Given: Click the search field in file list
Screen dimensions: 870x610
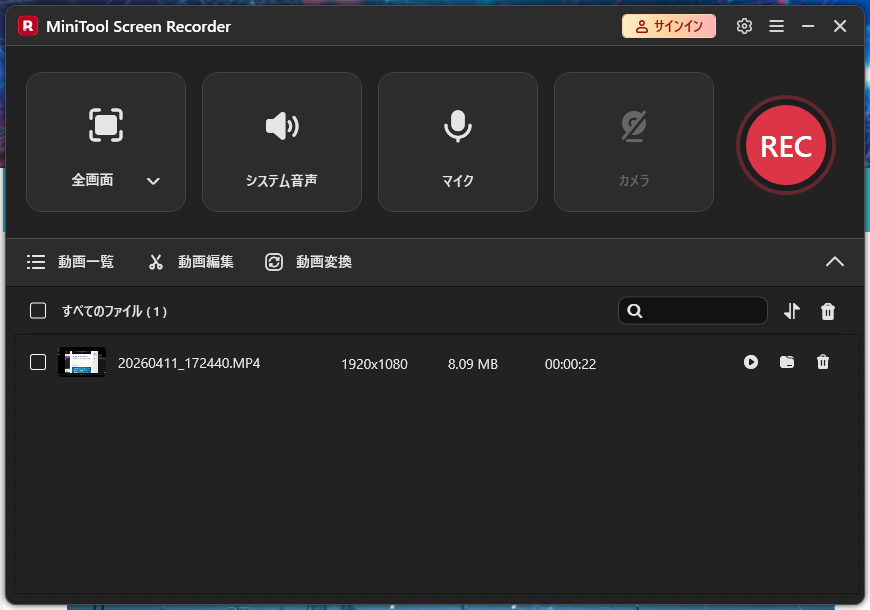Looking at the screenshot, I should tap(700, 311).
